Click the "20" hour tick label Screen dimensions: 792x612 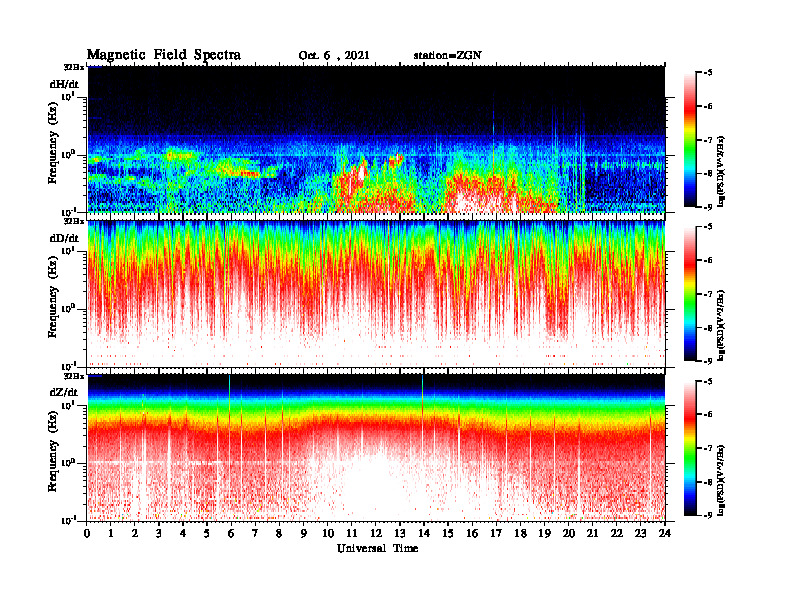(x=568, y=533)
